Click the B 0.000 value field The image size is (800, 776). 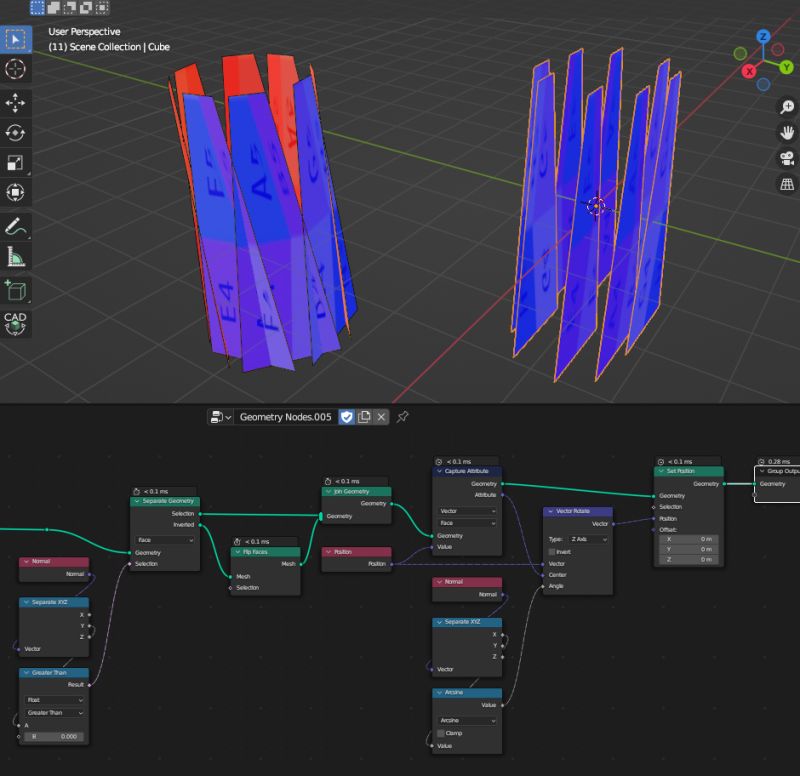click(x=54, y=736)
